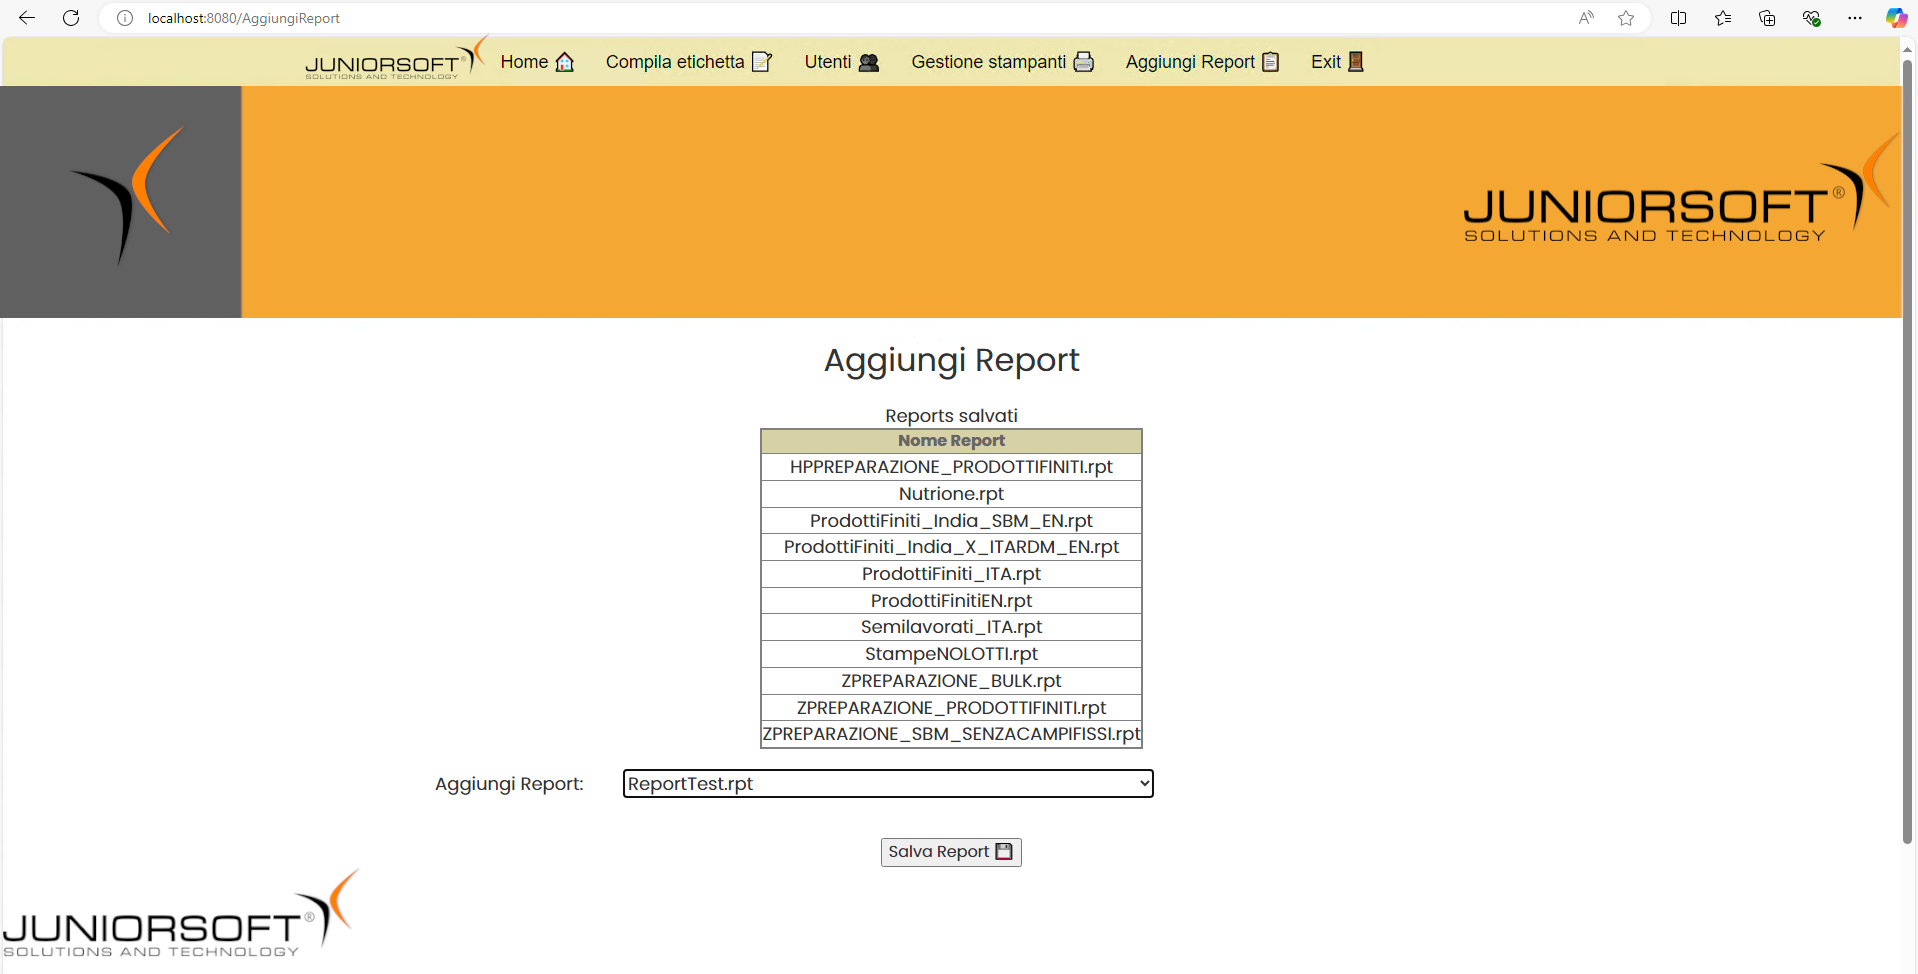Open the Collections icon
This screenshot has height=974, width=1918.
tap(1767, 18)
